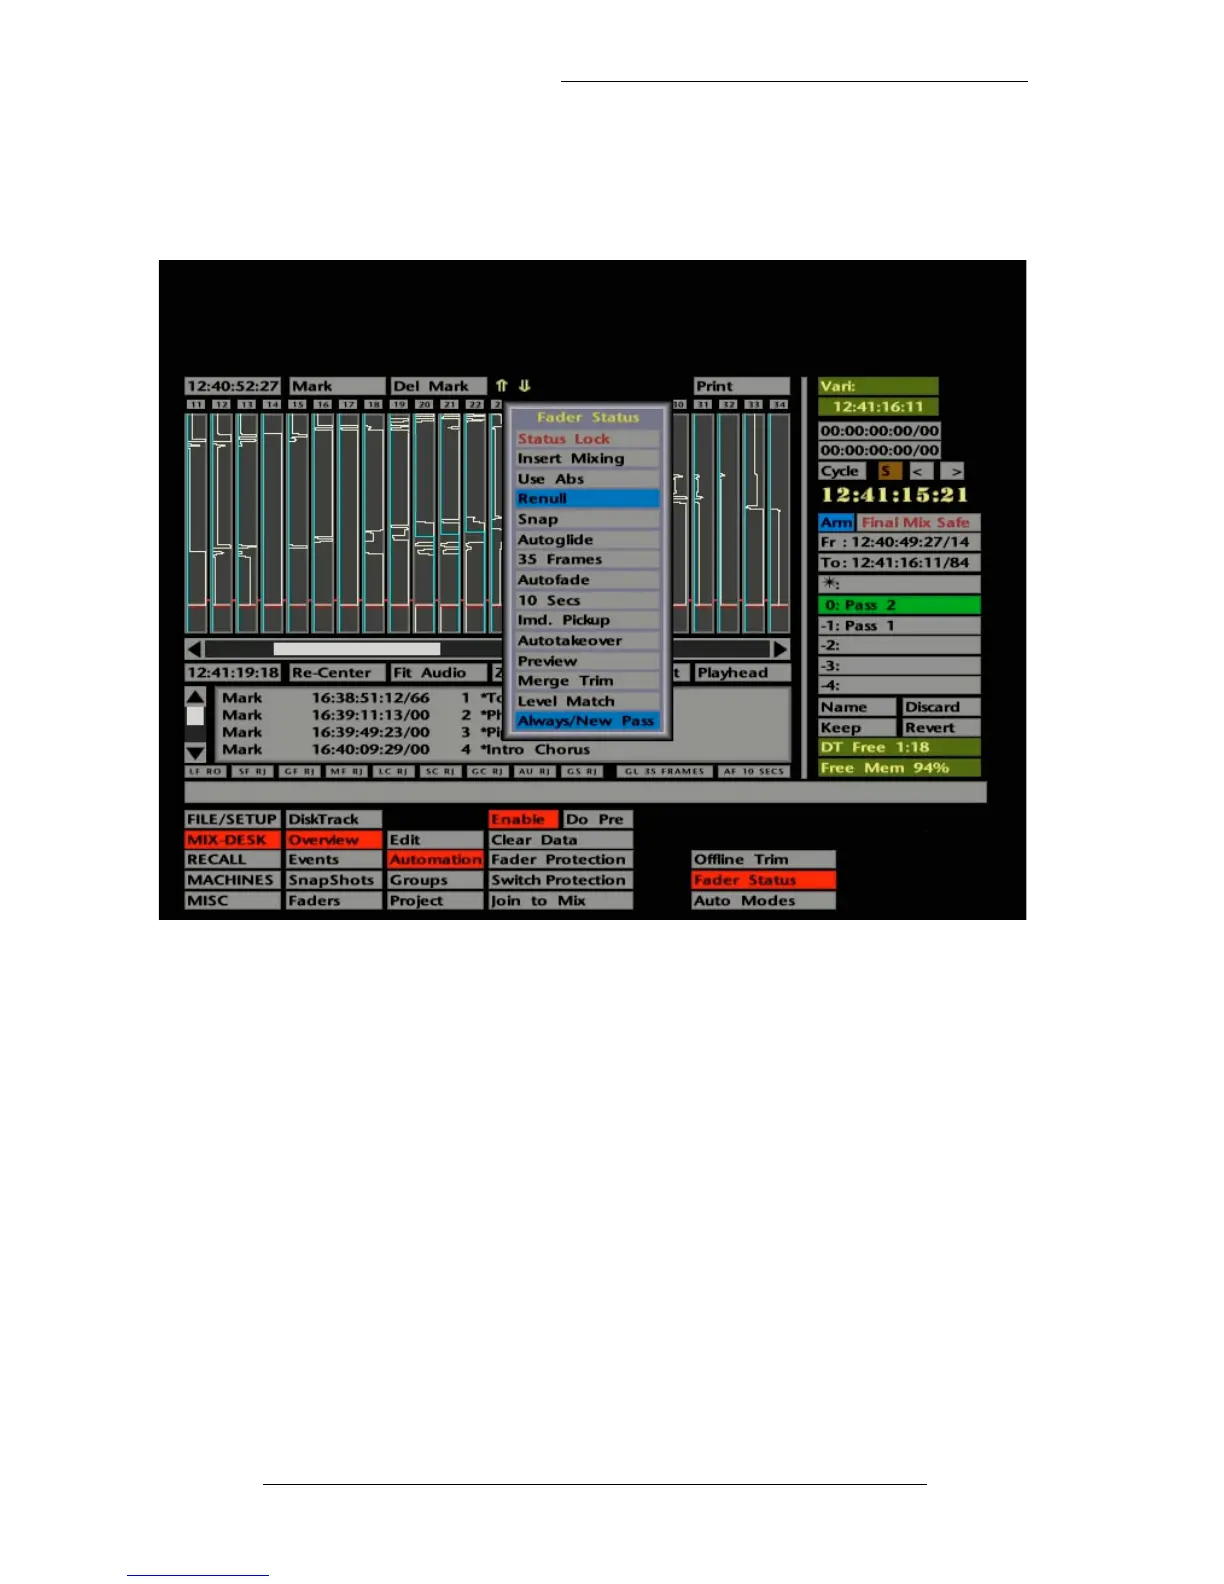
Task: Click the SF RJ status indicator
Action: 253,771
